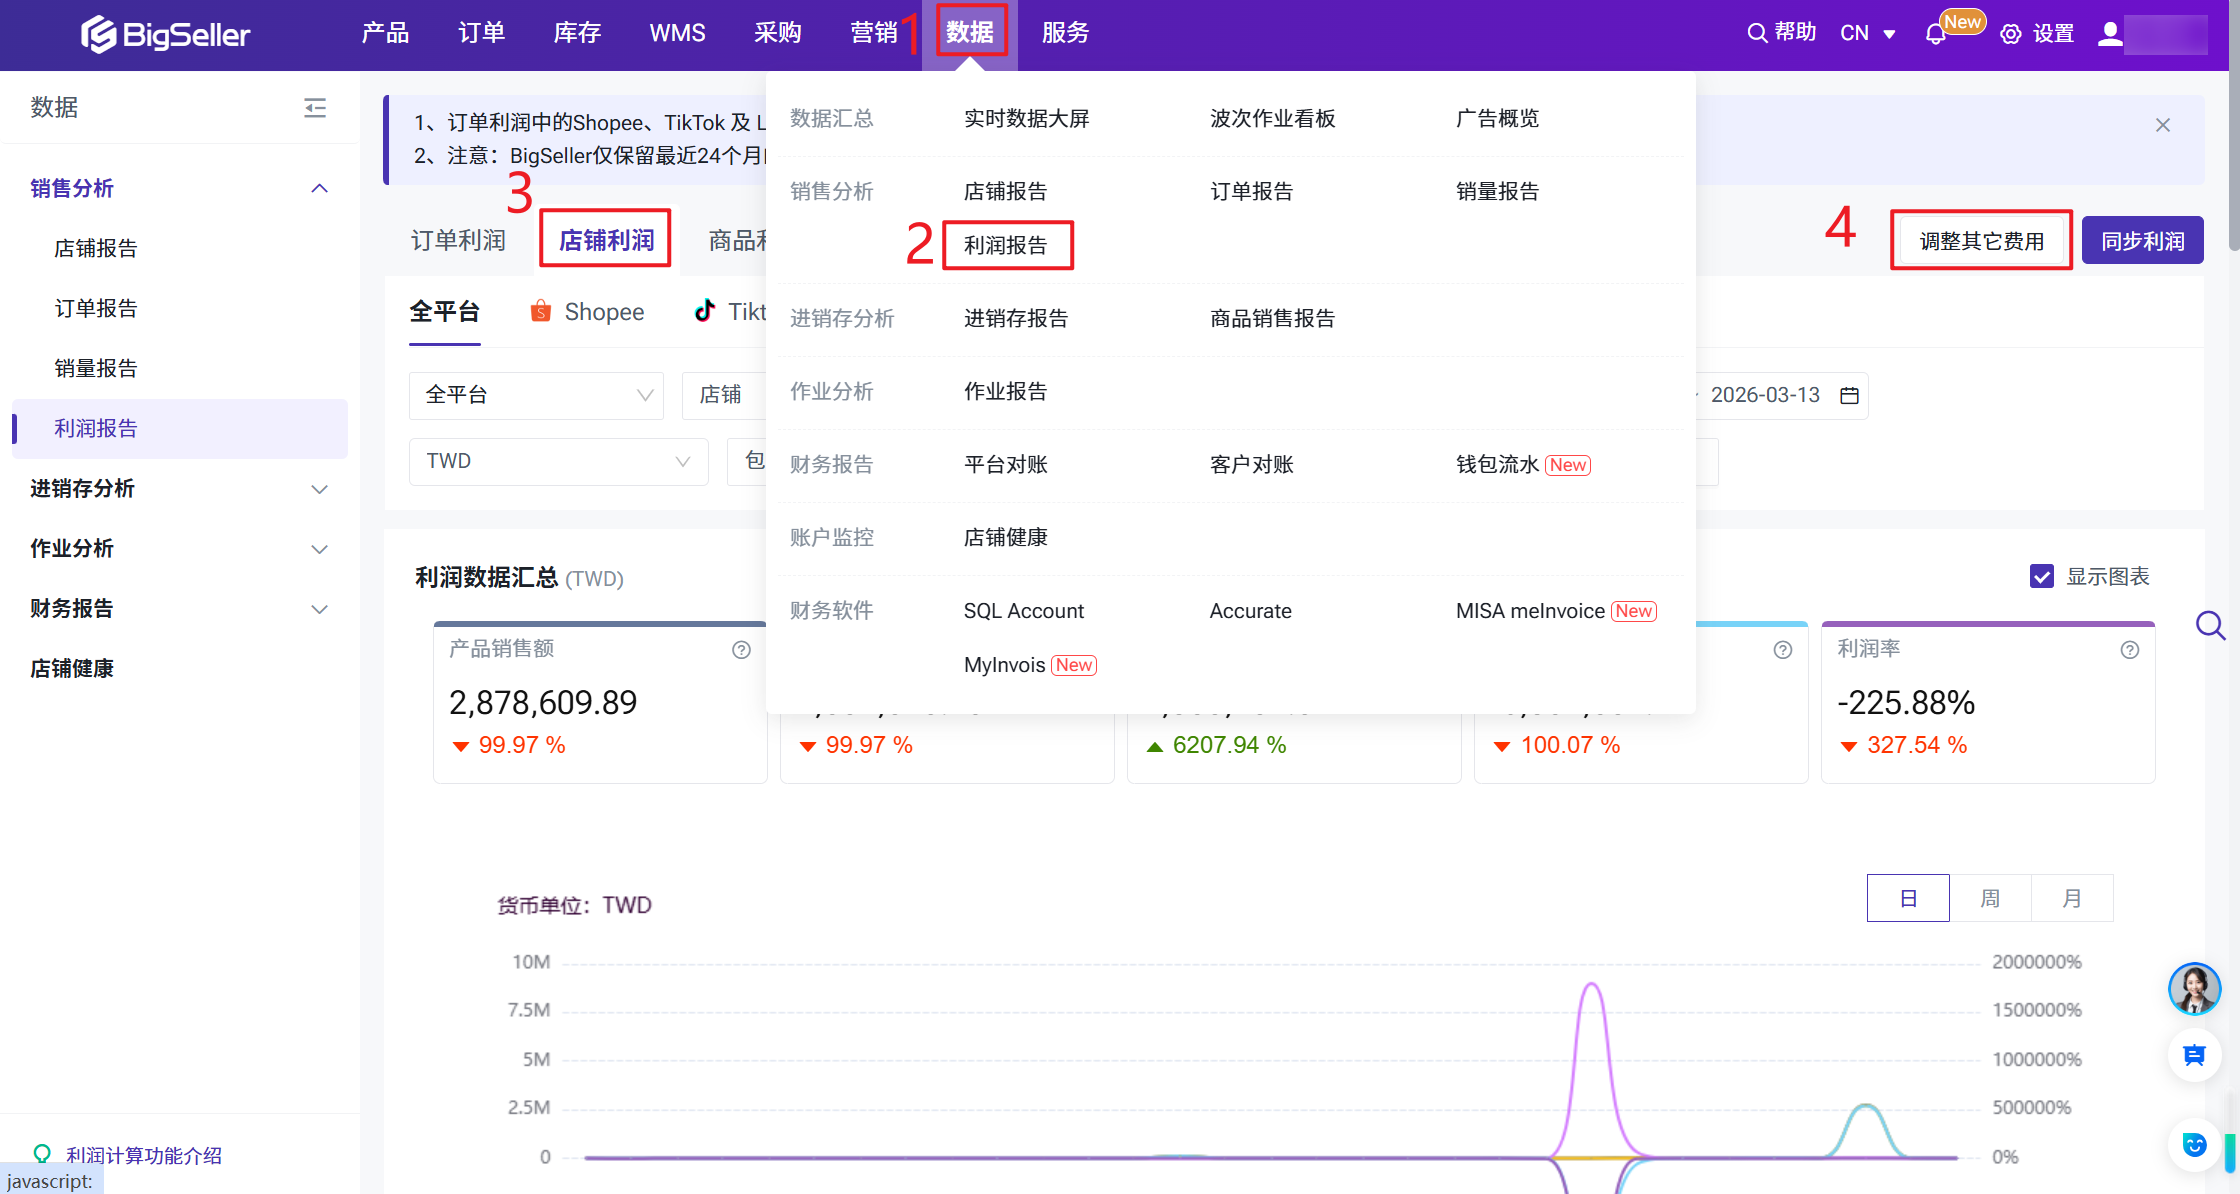Screen dimensions: 2240x1194
Task: Click the settings gear icon
Action: (x=2010, y=34)
